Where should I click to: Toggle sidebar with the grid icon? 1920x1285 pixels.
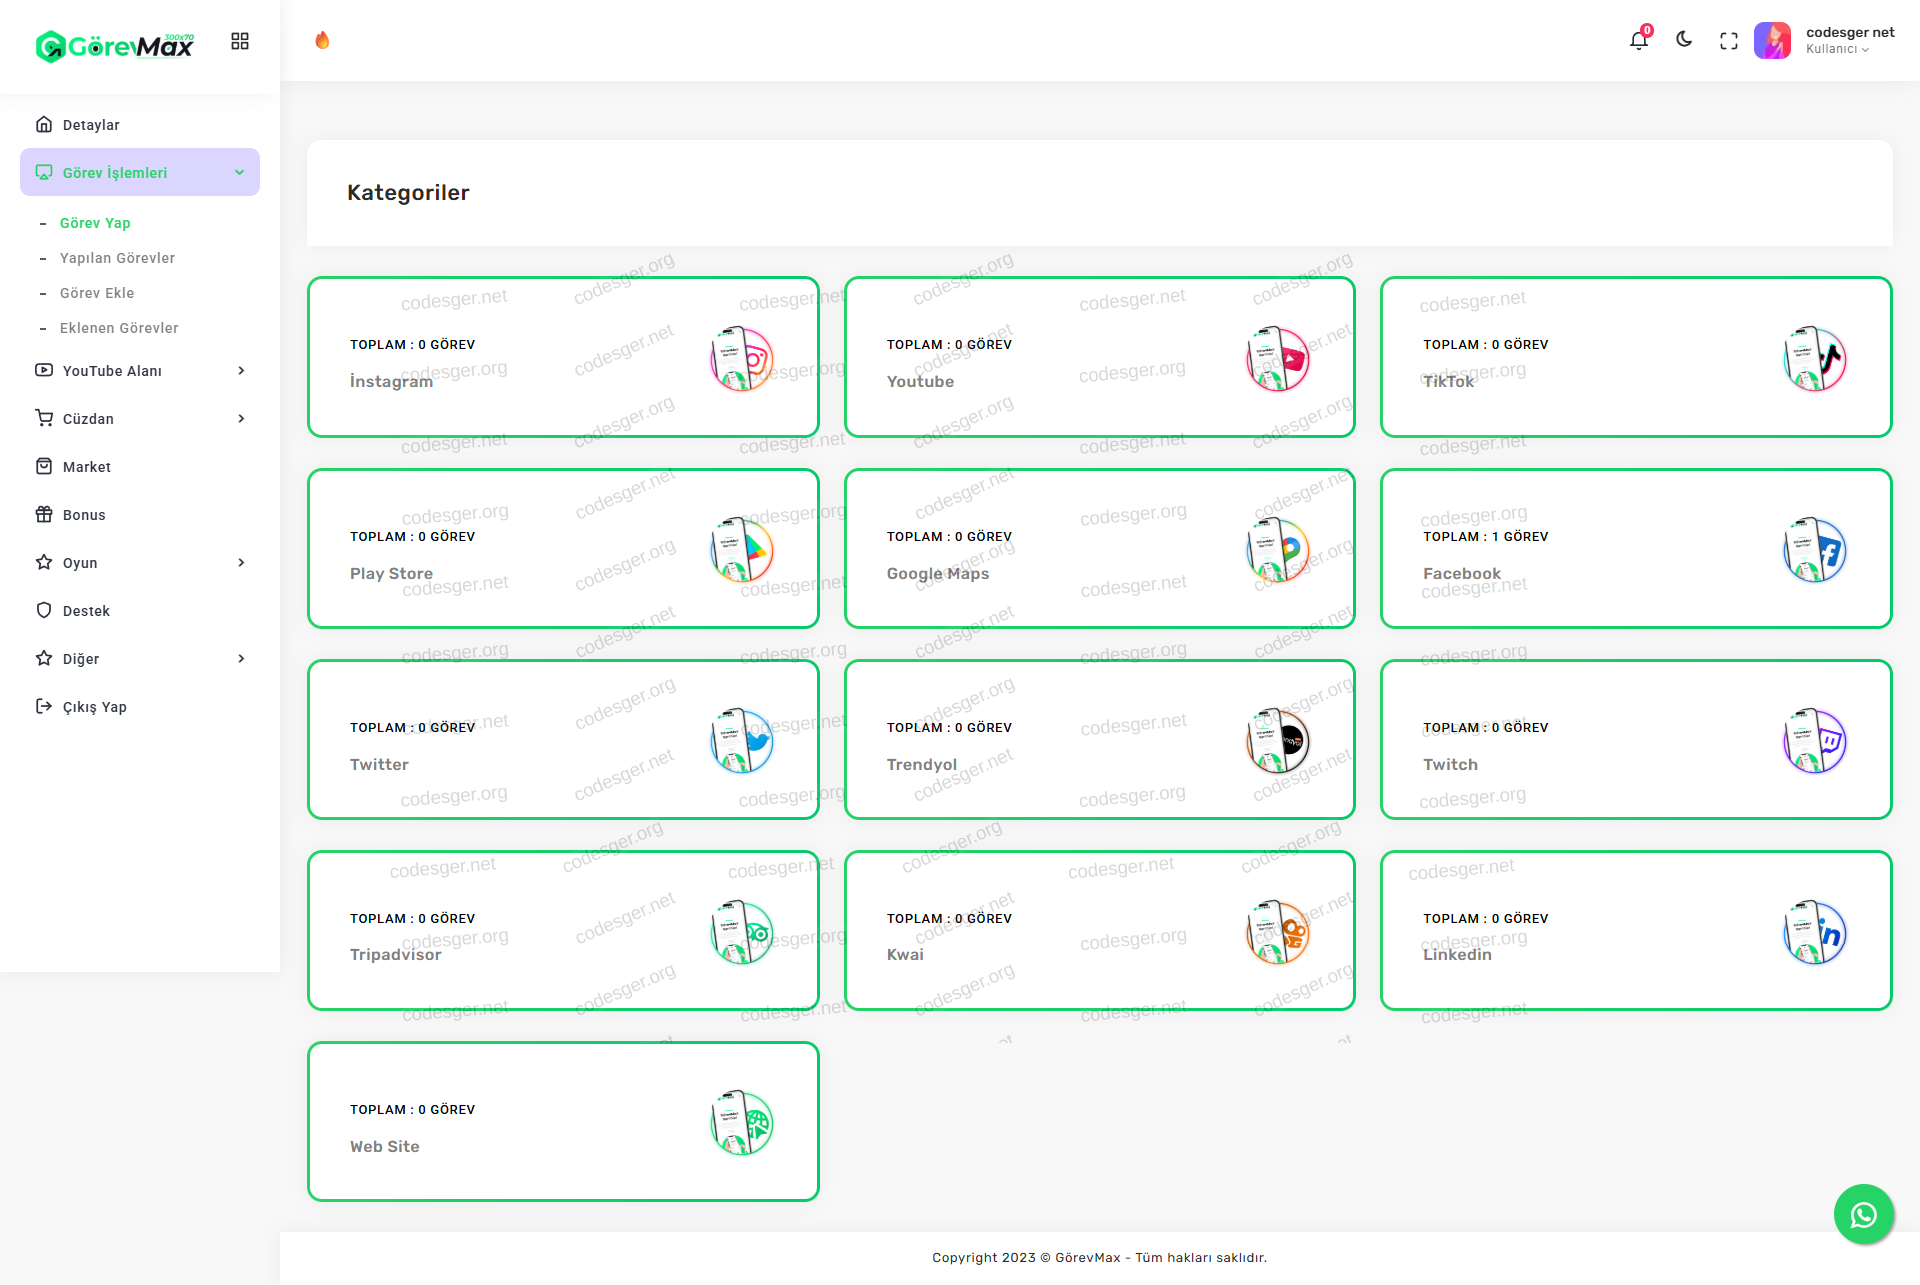coord(240,41)
